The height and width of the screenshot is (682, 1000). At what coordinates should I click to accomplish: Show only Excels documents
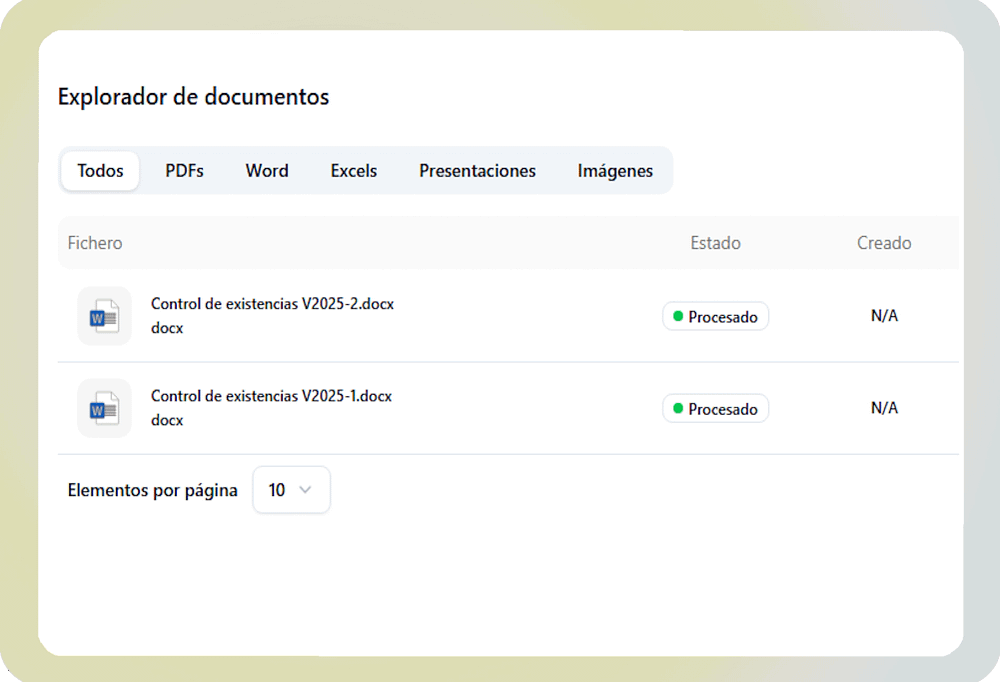tap(354, 171)
